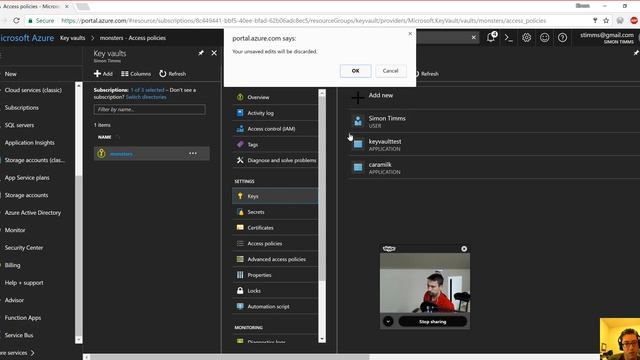The height and width of the screenshot is (360, 640).
Task: Pin the Key vaults blade
Action: coord(201,53)
